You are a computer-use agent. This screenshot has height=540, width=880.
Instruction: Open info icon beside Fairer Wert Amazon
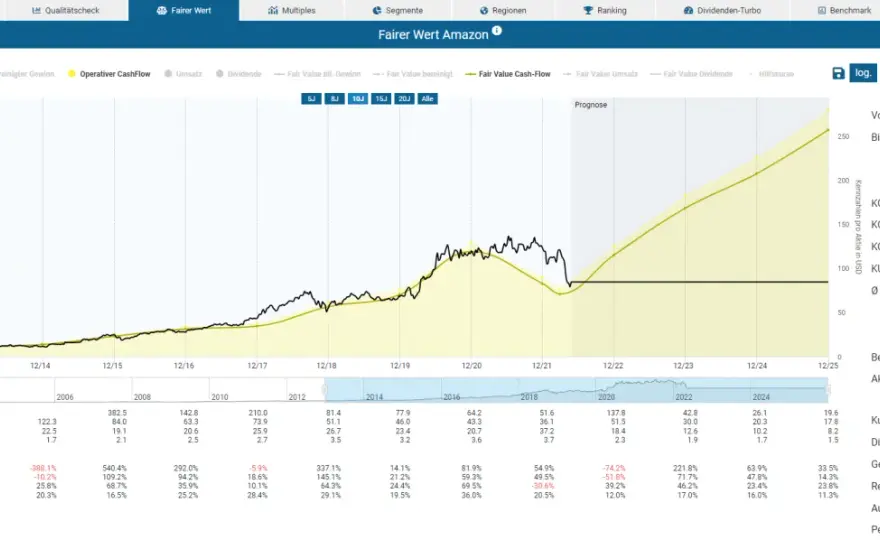point(497,31)
